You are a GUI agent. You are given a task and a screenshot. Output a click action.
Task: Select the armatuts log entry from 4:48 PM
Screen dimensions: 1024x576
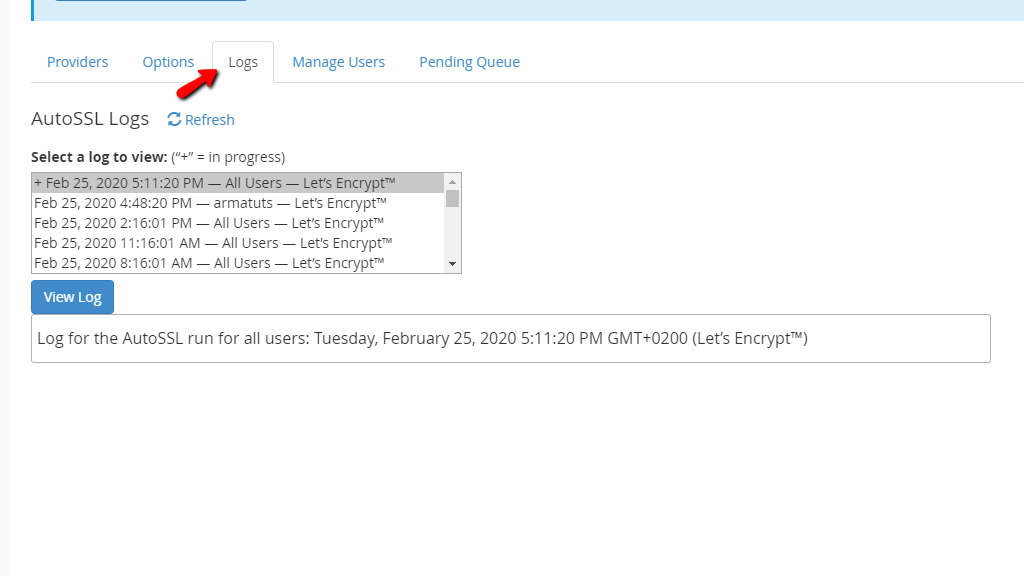[x=210, y=202]
